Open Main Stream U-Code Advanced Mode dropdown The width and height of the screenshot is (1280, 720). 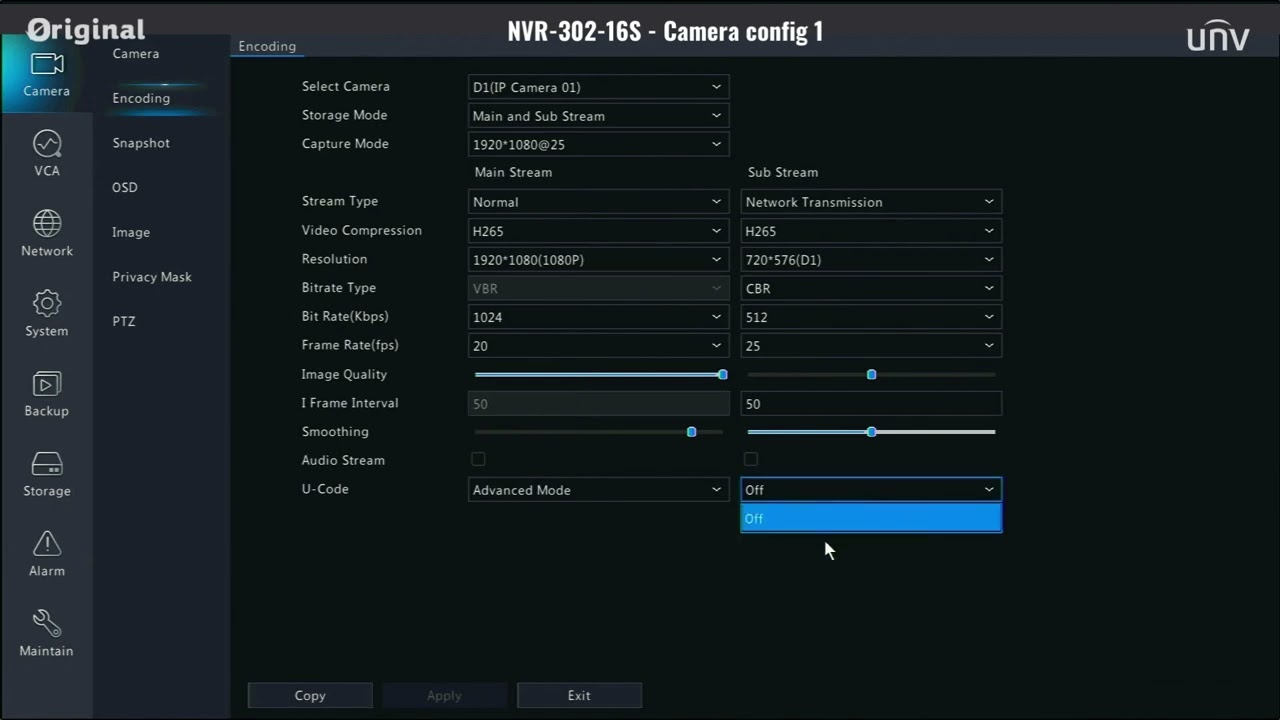598,490
